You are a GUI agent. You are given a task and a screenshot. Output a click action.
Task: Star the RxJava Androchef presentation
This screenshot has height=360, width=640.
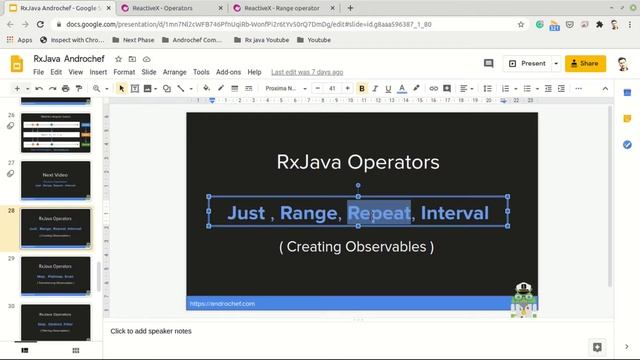coord(118,59)
